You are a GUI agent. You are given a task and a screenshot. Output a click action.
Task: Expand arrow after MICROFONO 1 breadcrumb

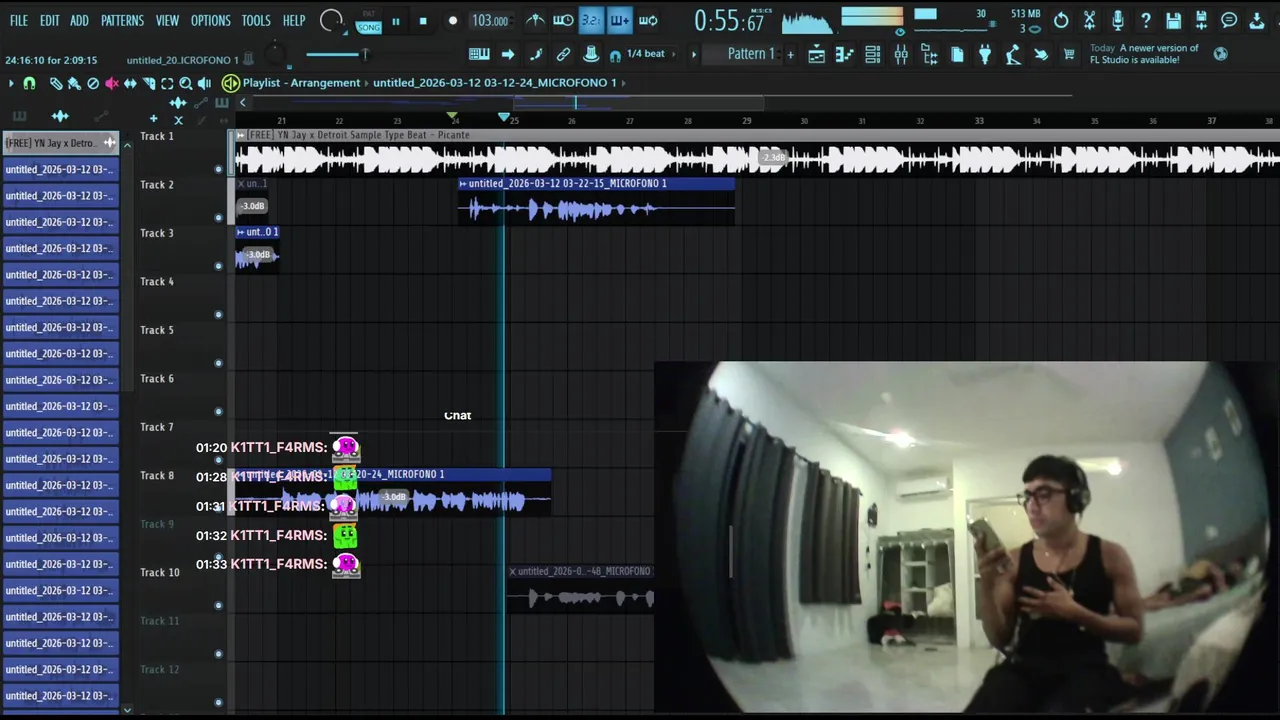624,83
